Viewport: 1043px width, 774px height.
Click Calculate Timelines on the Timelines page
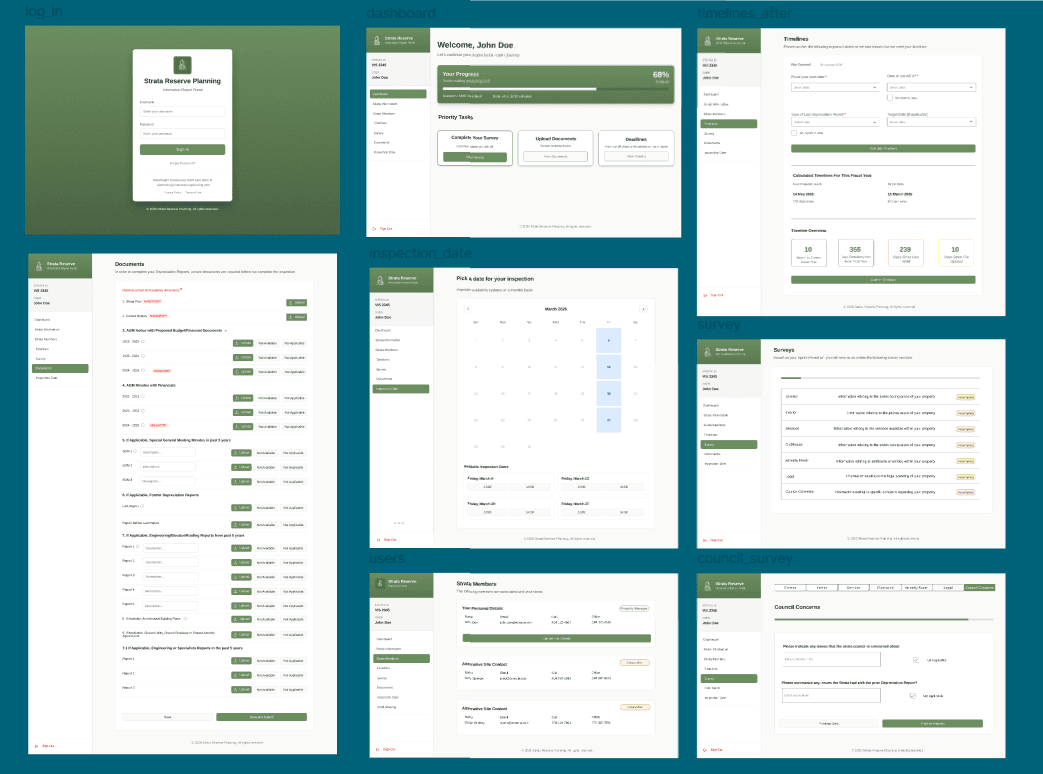tap(883, 149)
